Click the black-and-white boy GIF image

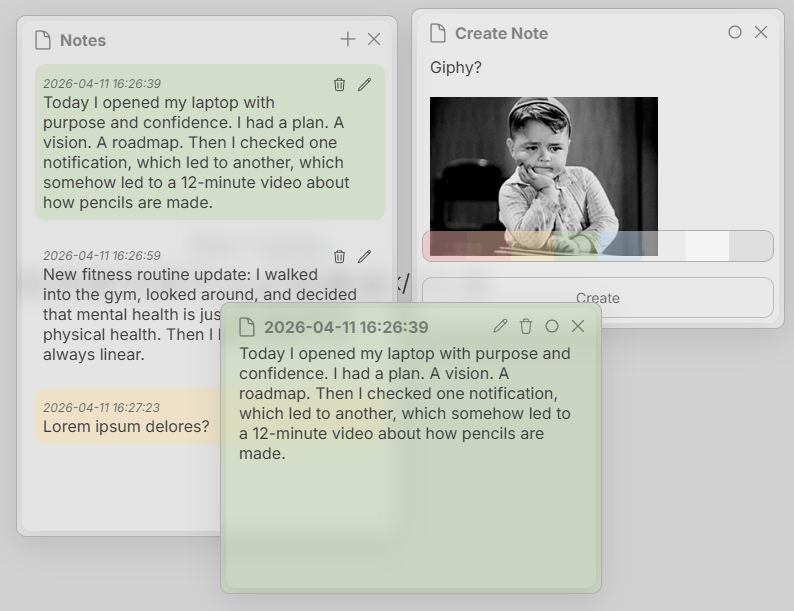coord(544,176)
